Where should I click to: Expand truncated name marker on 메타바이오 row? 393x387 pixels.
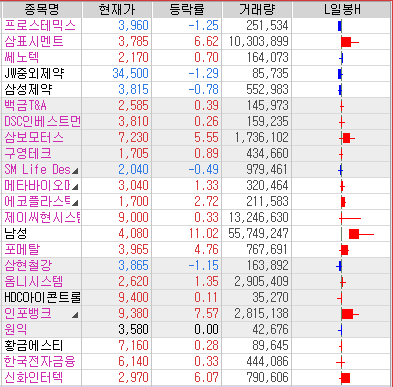tap(75, 187)
